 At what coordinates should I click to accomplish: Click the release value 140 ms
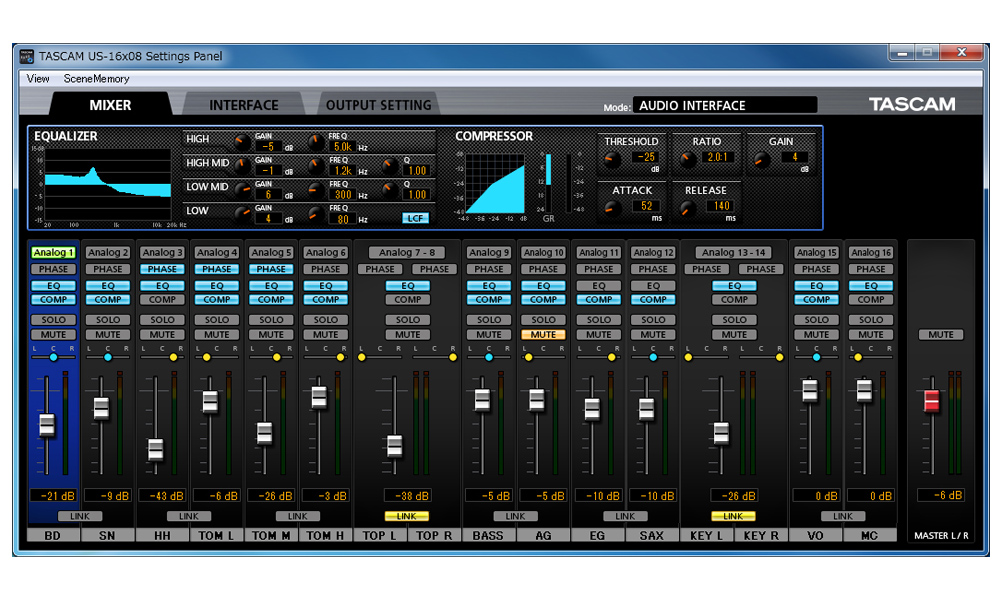pyautogui.click(x=721, y=205)
